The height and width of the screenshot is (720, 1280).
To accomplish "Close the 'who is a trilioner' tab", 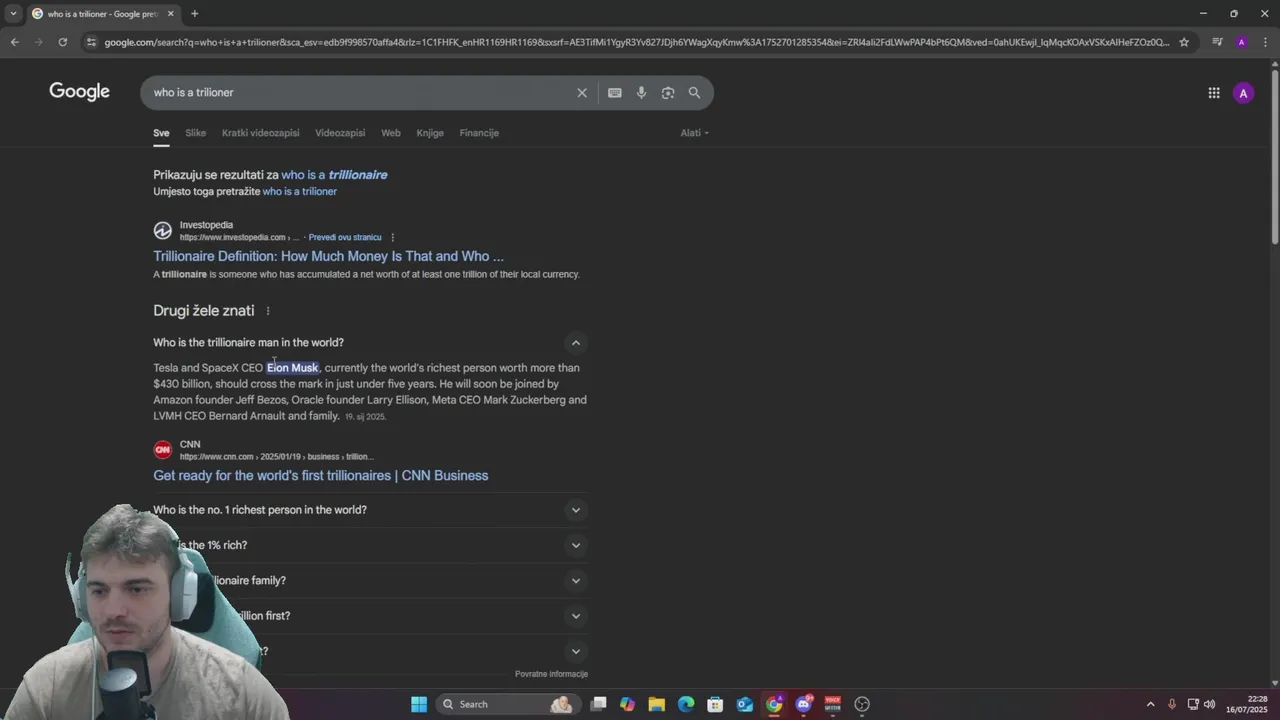I will [x=171, y=14].
